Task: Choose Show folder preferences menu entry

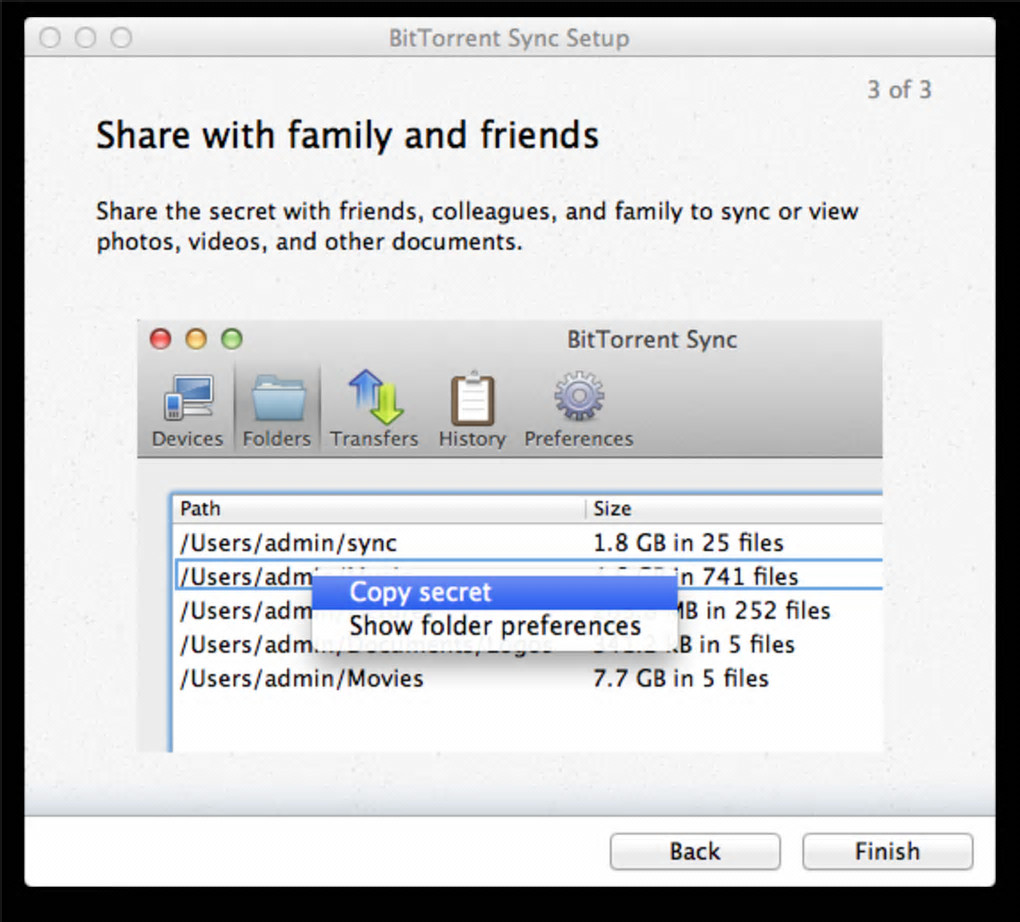Action: 495,626
